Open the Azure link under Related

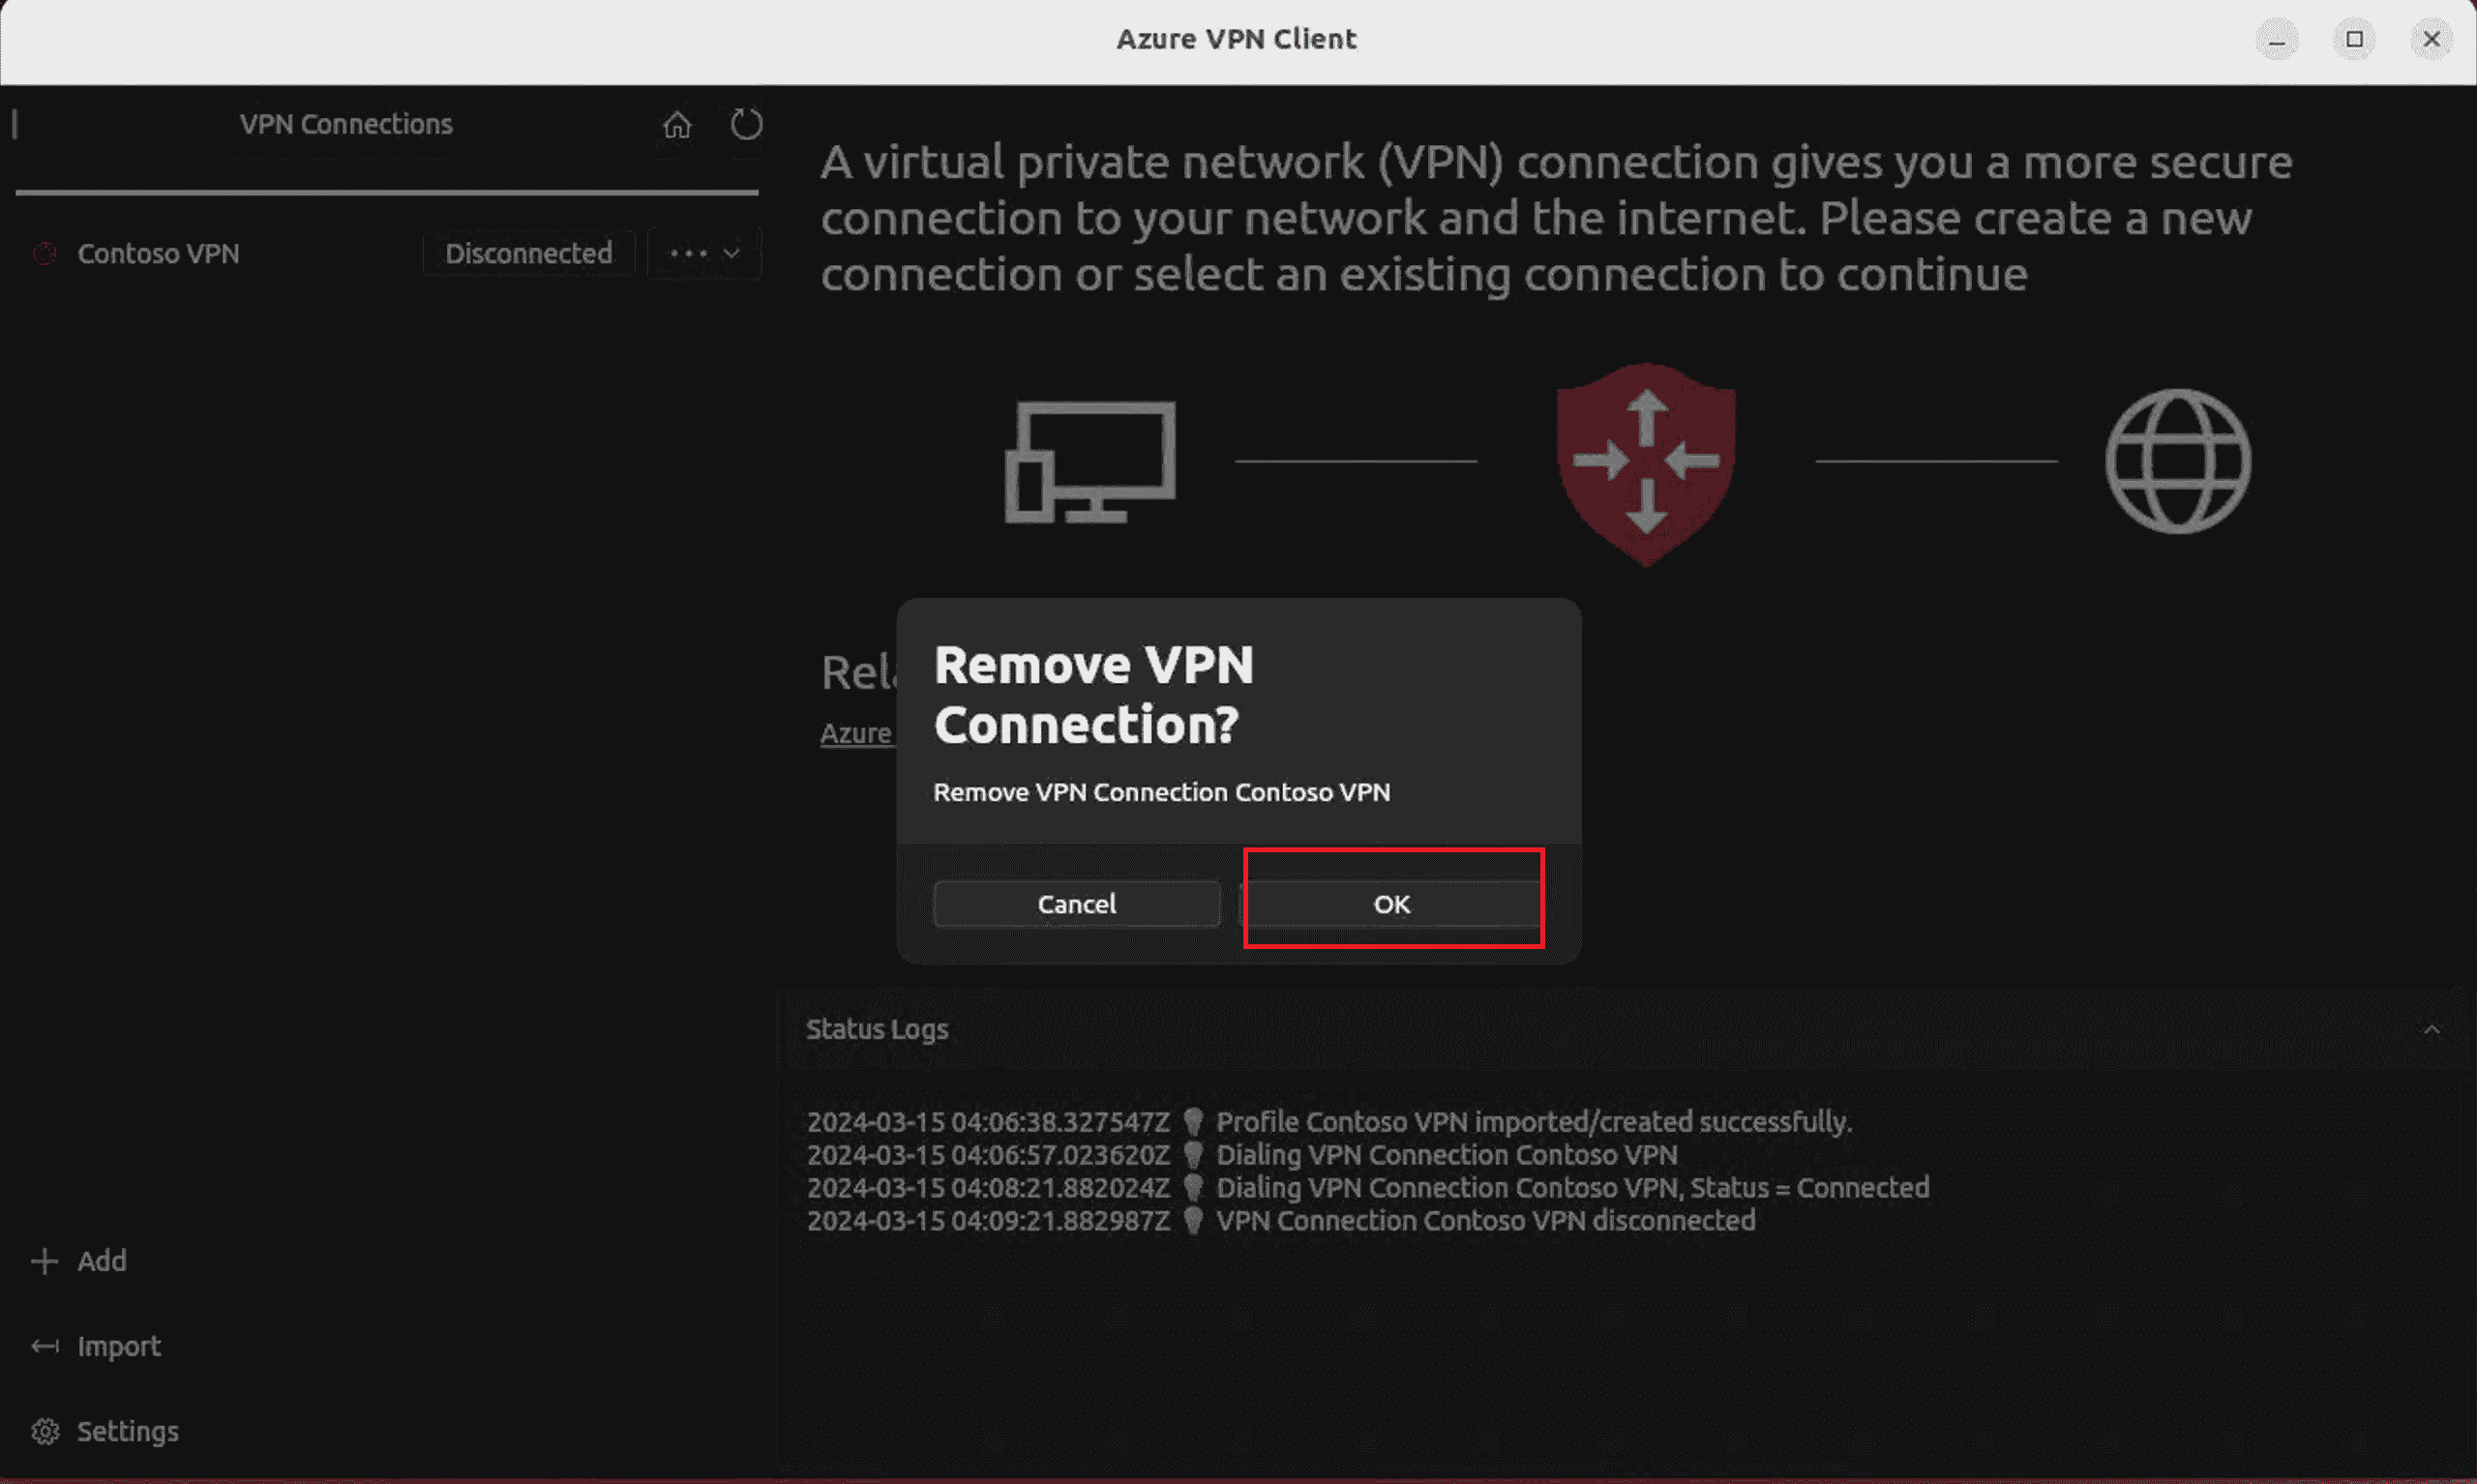click(856, 733)
